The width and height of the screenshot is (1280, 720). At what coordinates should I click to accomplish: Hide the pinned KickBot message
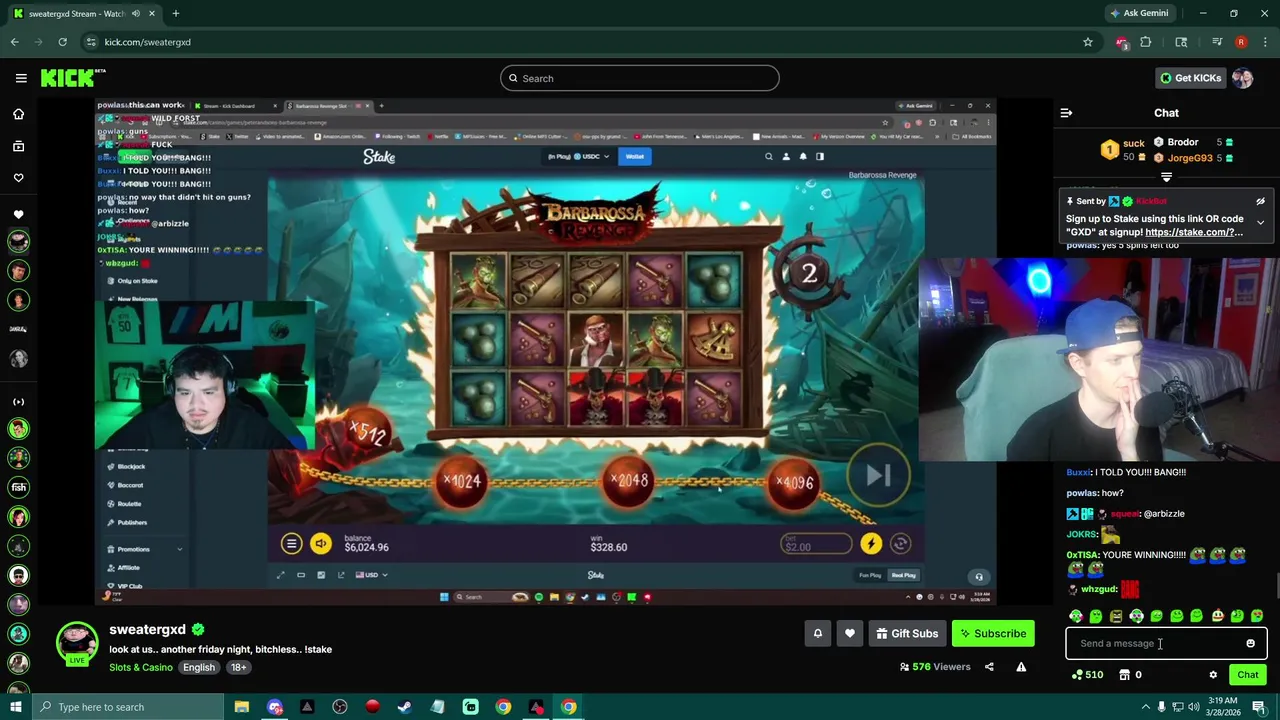click(x=1260, y=201)
